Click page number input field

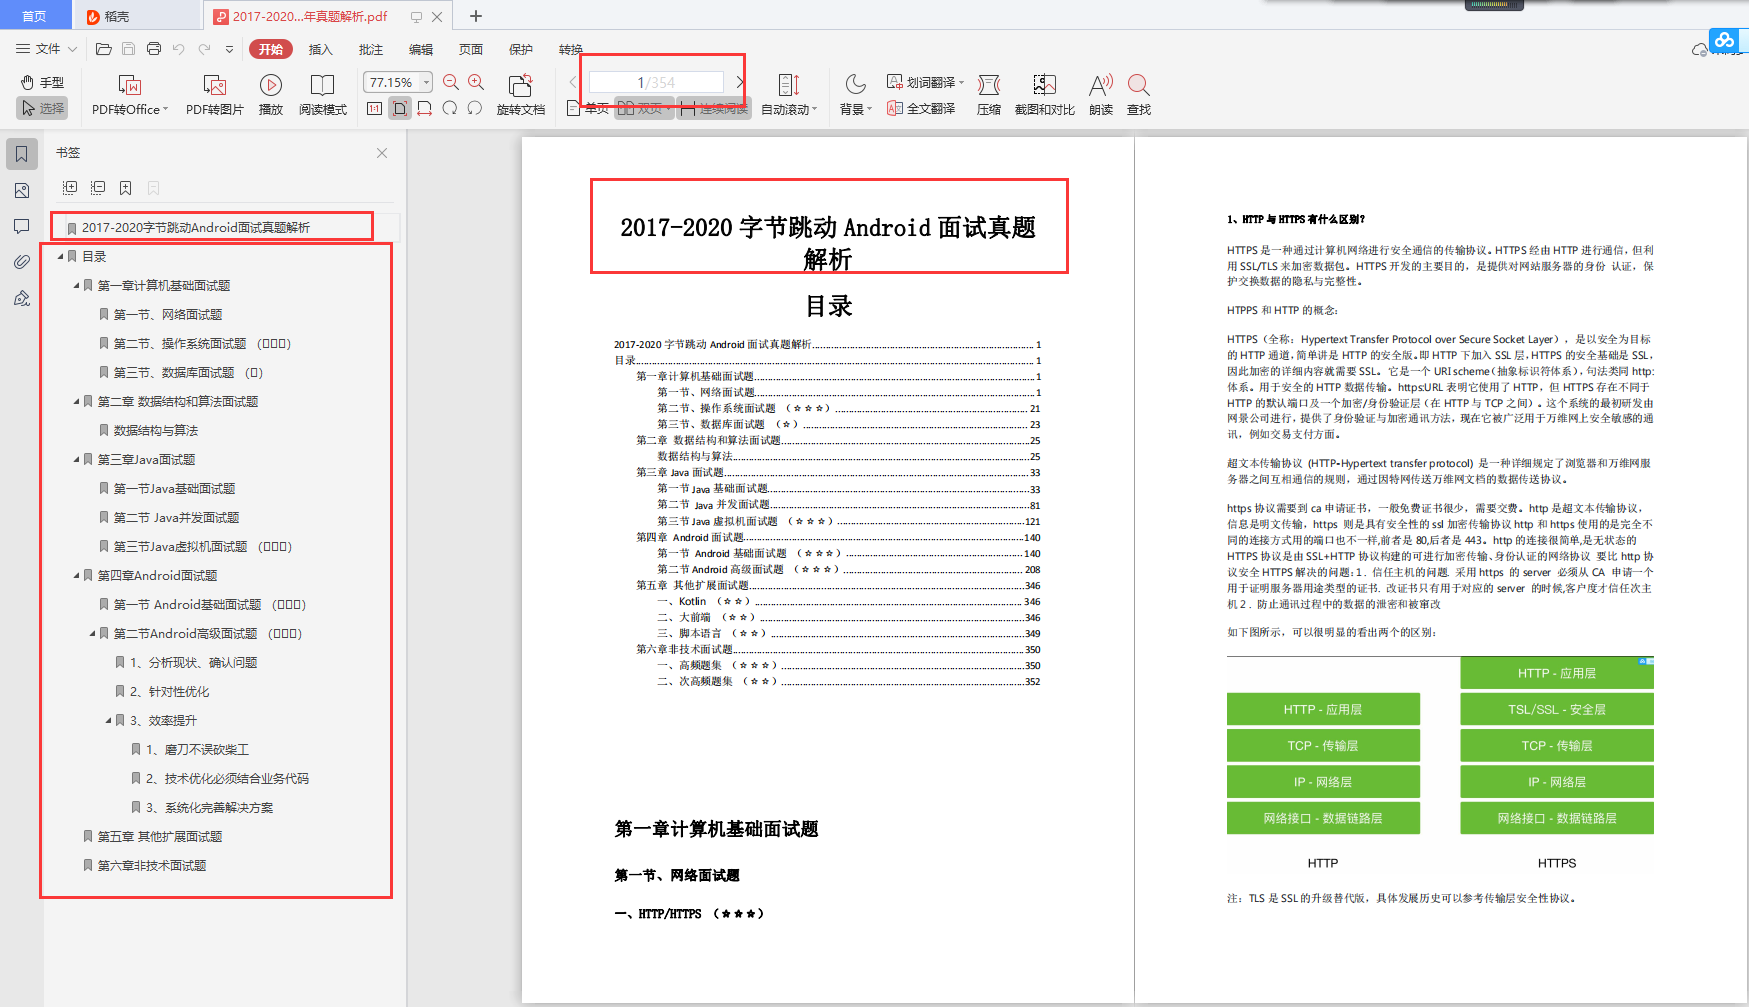[x=656, y=82]
